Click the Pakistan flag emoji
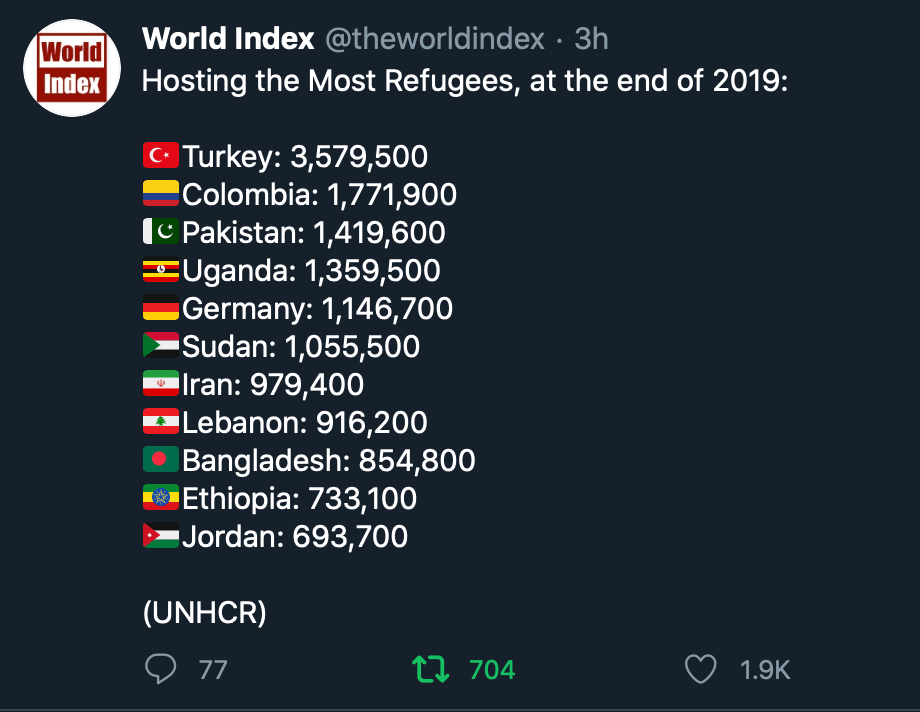 pyautogui.click(x=161, y=232)
